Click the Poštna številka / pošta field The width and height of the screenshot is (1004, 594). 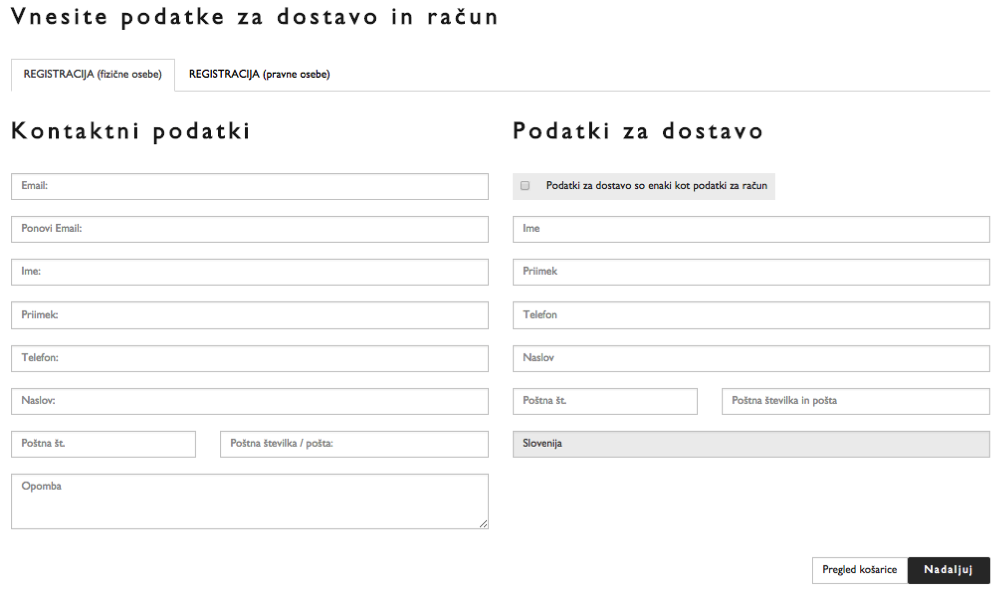point(354,444)
